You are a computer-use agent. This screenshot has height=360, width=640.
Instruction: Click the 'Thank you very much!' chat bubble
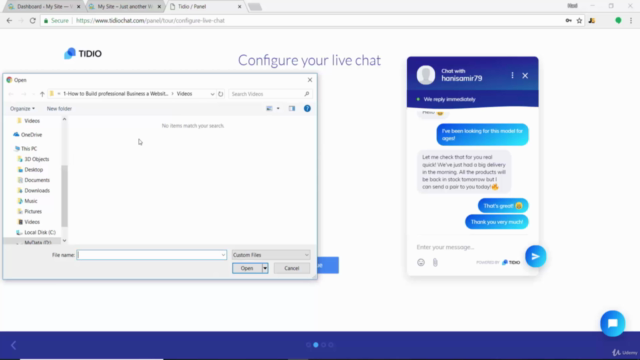pyautogui.click(x=497, y=222)
